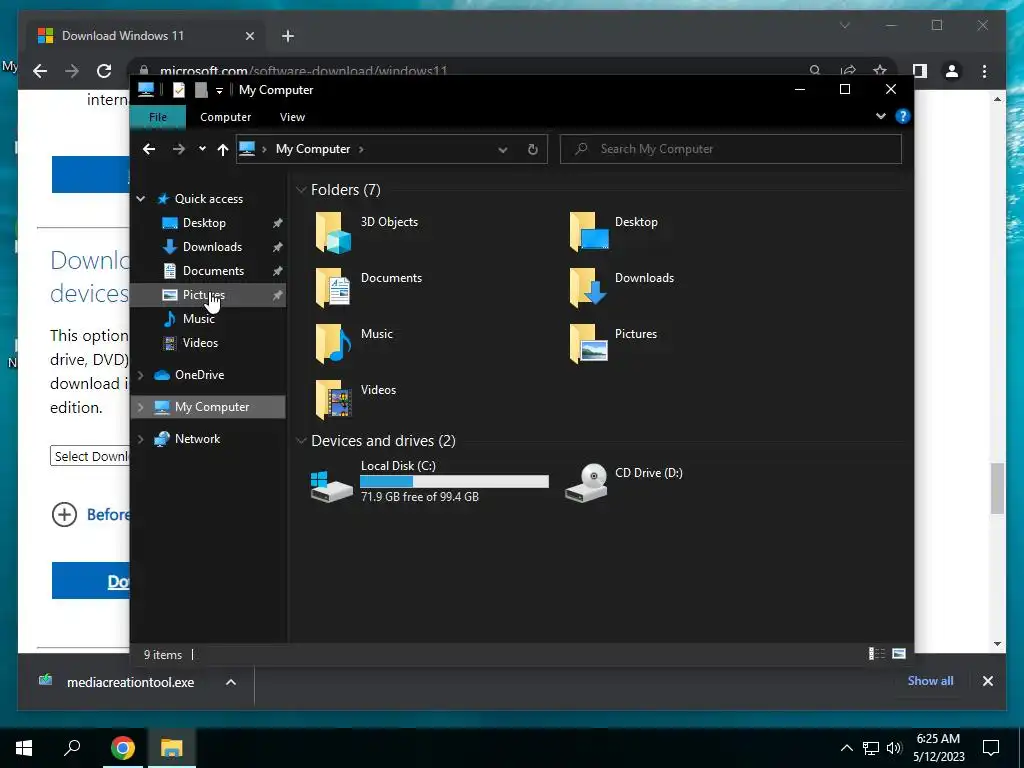
Task: Open the Documents folder in main pane
Action: click(333, 287)
